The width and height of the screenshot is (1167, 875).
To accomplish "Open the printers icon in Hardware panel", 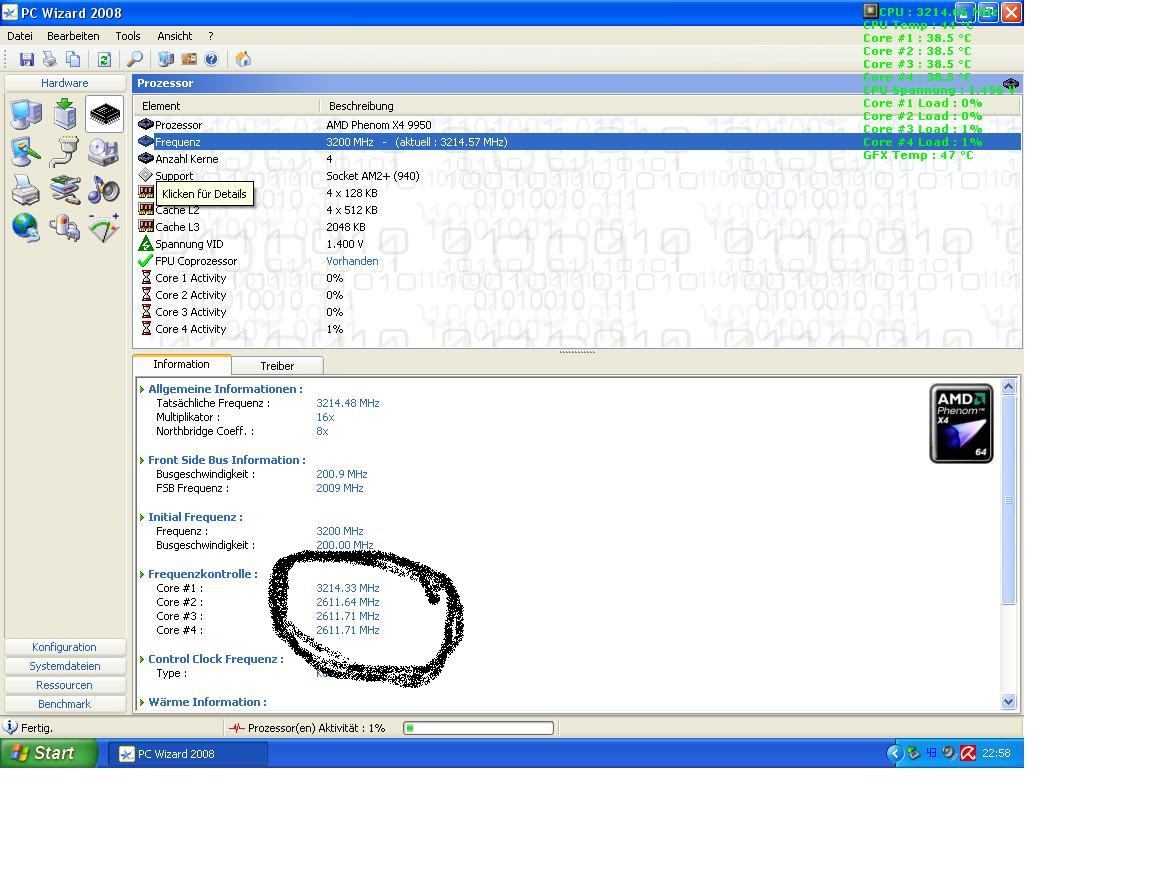I will (26, 190).
